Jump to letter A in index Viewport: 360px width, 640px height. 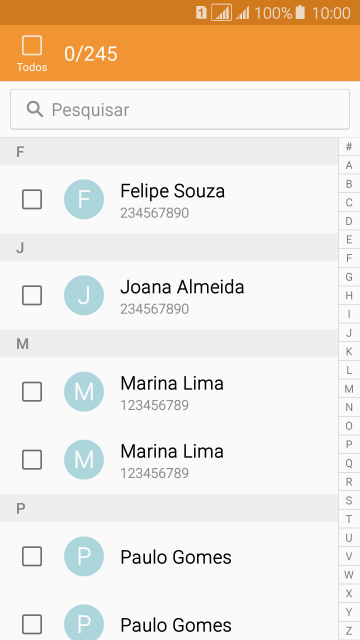pyautogui.click(x=349, y=165)
